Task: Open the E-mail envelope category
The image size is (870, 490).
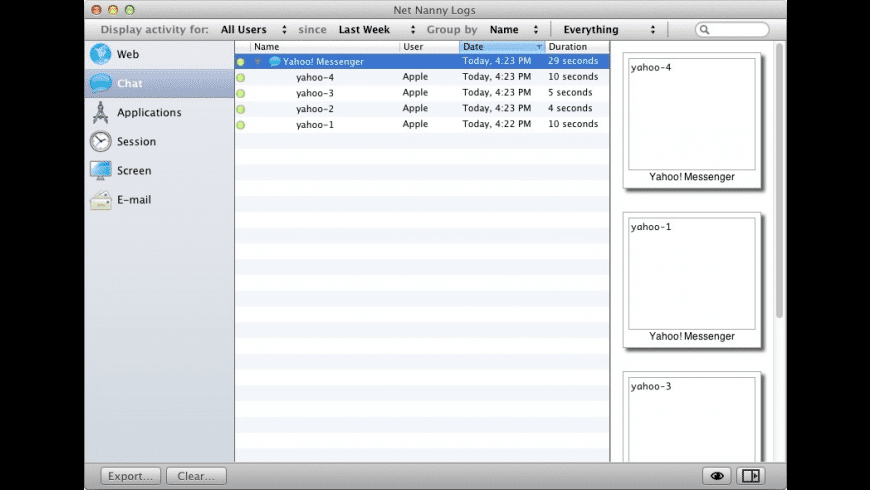Action: point(159,200)
